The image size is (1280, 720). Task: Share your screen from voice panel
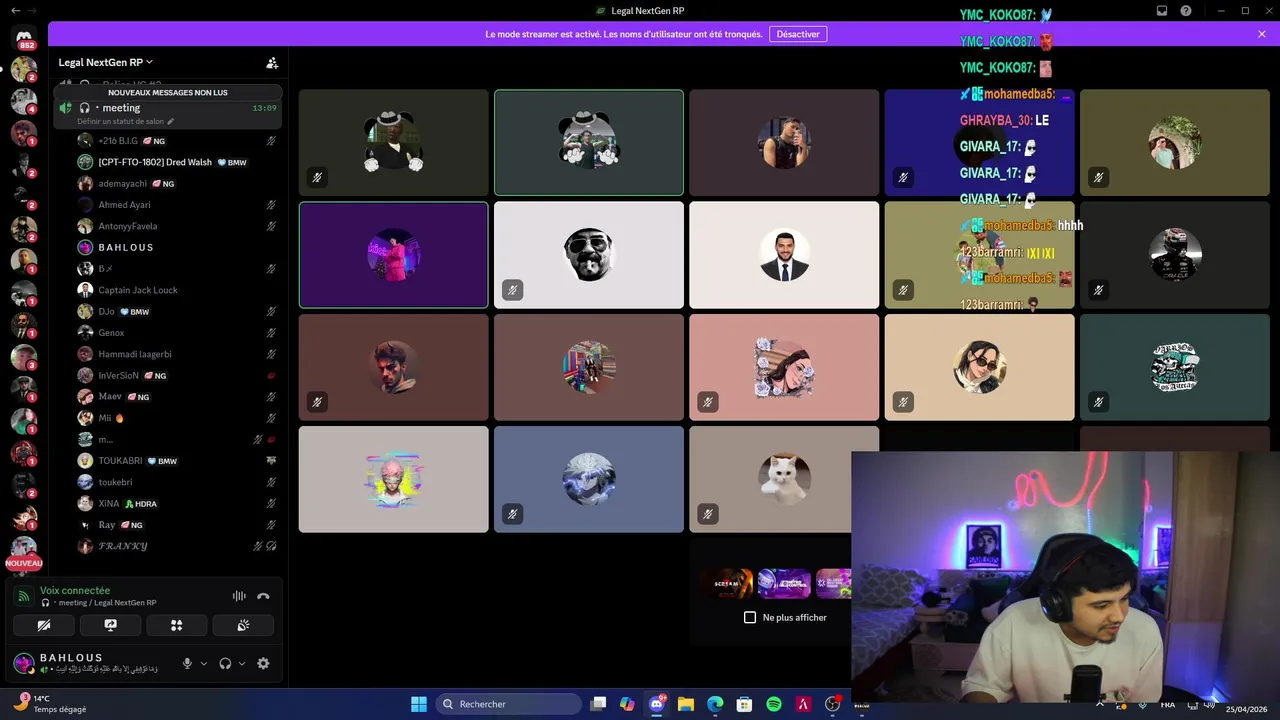110,625
